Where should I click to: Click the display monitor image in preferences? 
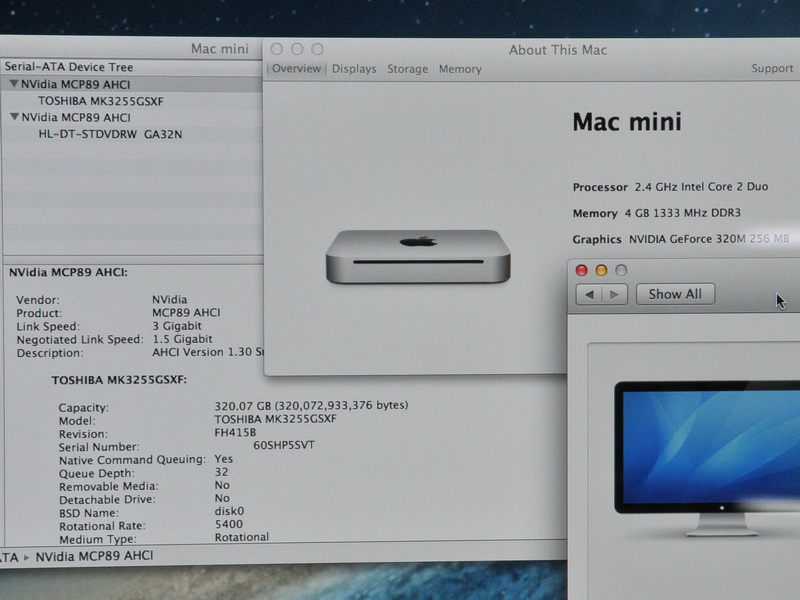(707, 457)
